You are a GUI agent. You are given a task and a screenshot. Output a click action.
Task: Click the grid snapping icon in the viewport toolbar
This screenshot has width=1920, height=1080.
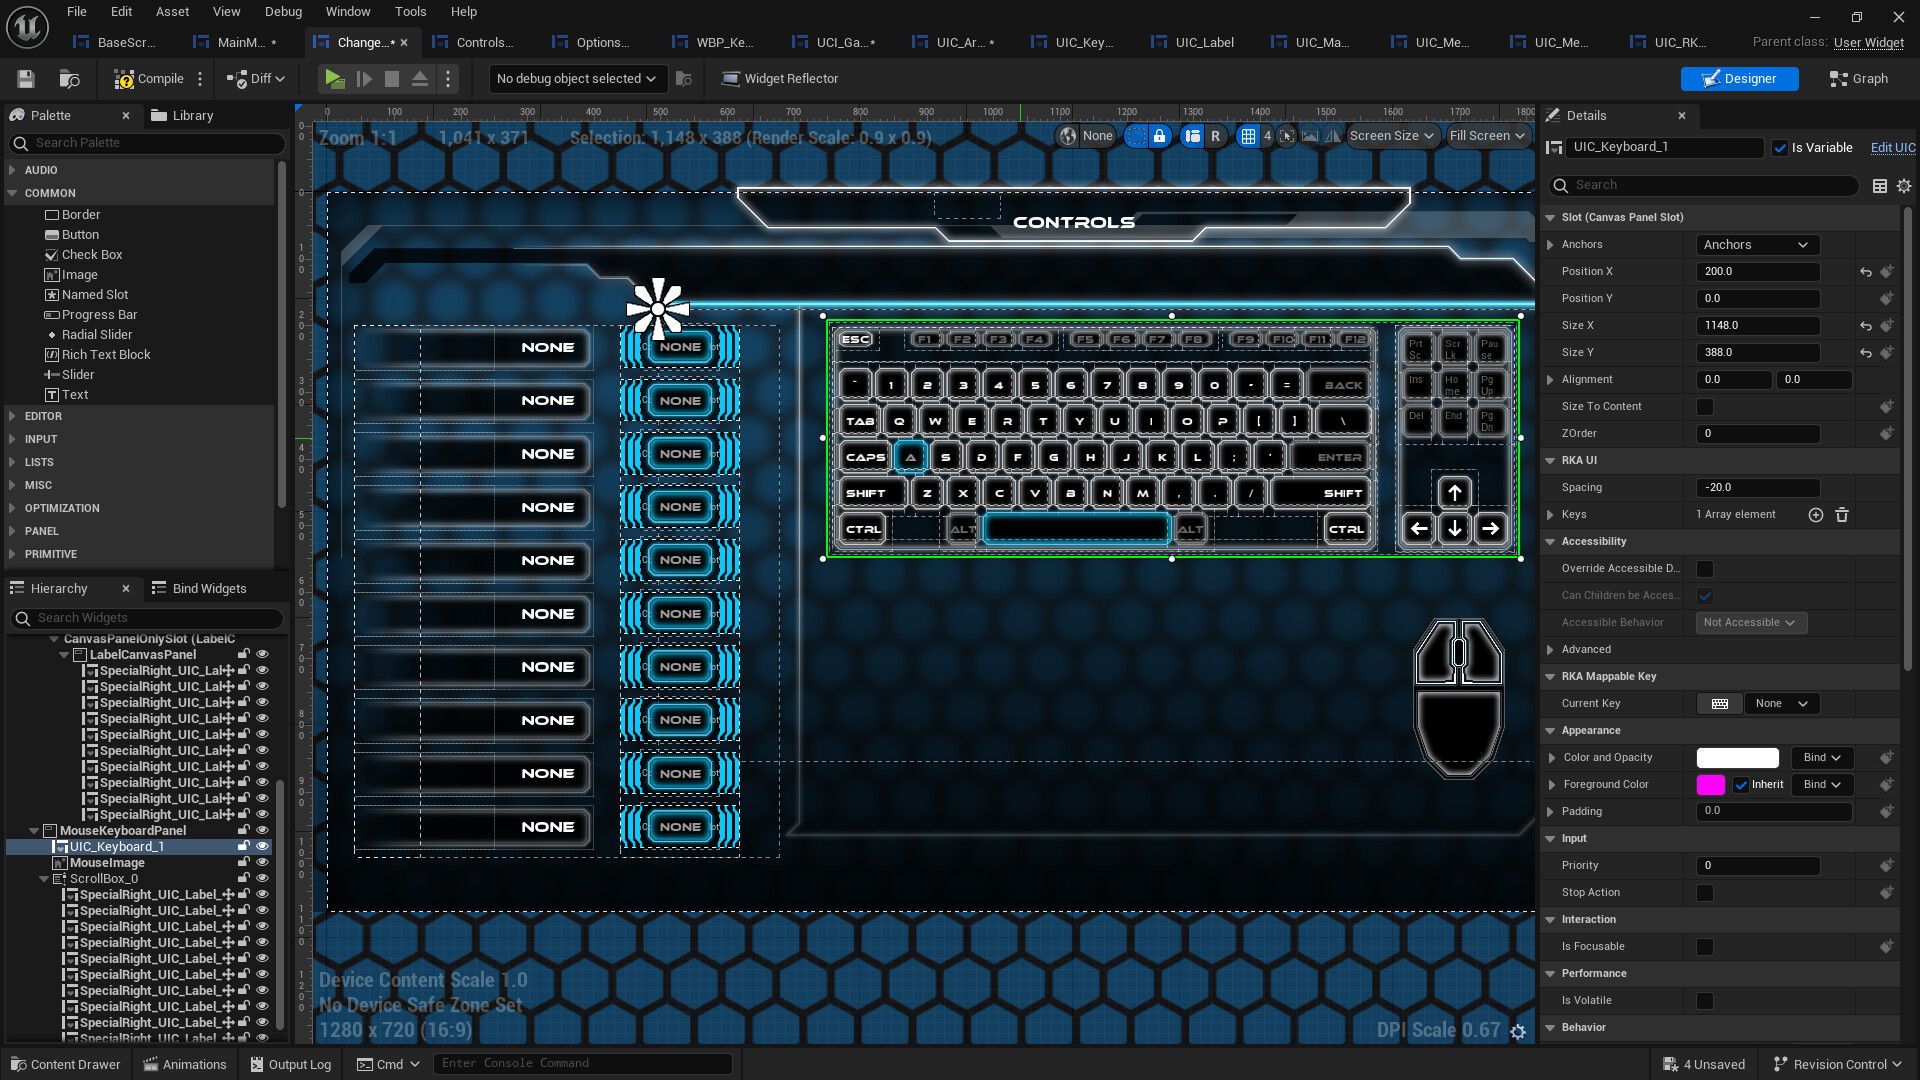(x=1248, y=136)
